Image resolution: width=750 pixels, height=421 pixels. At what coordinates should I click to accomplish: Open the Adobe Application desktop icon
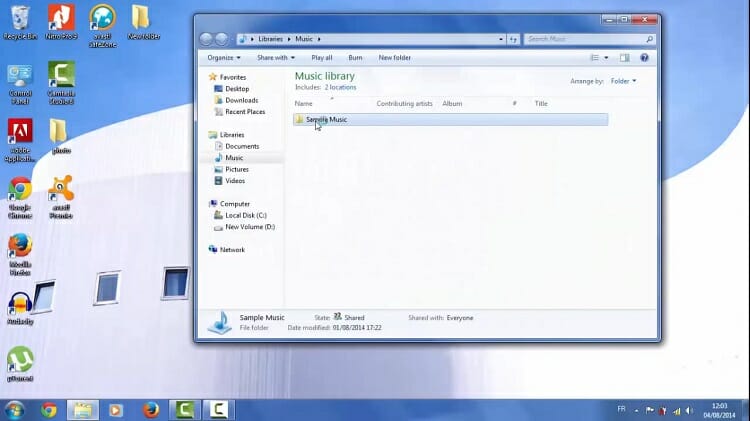pyautogui.click(x=20, y=141)
